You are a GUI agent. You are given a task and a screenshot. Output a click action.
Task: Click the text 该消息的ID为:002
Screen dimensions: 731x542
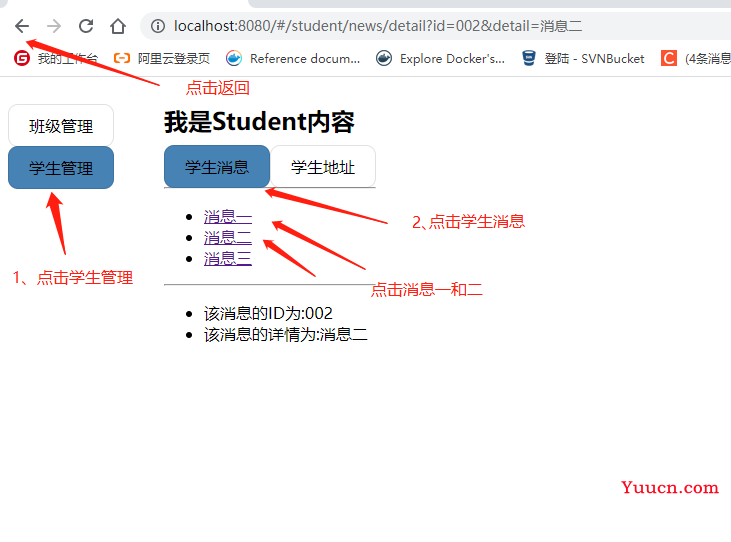(268, 313)
